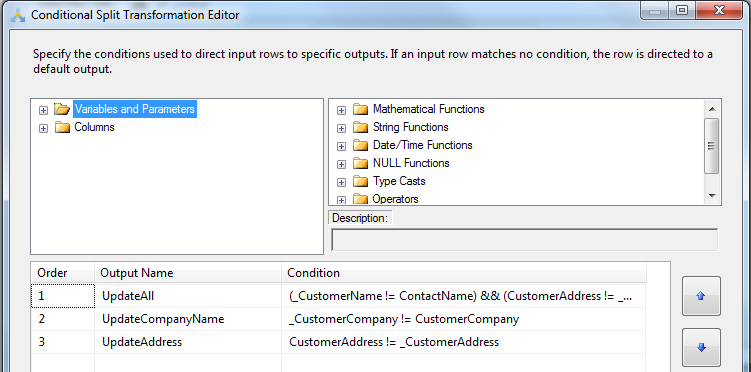Click the Order column header
Image resolution: width=751 pixels, height=372 pixels.
(x=63, y=273)
